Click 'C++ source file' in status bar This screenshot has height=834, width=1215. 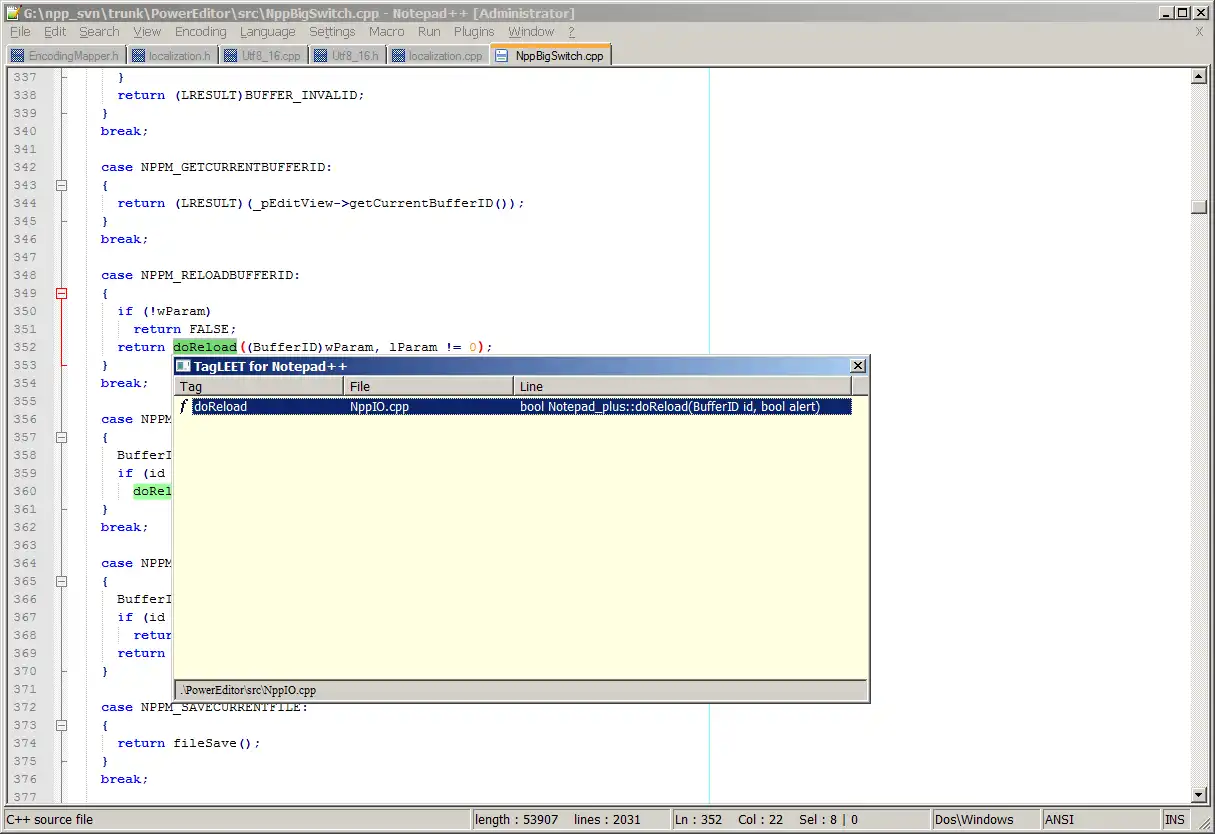click(x=50, y=819)
